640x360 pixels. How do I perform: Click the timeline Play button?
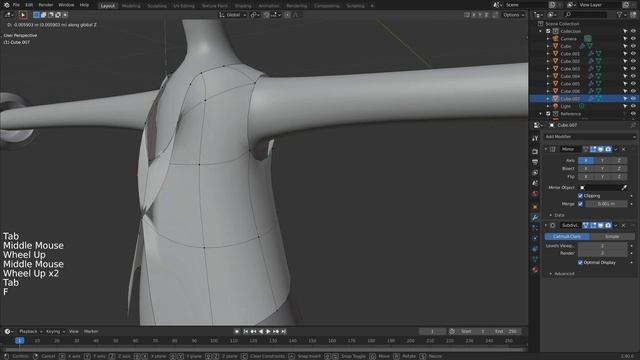coord(268,331)
